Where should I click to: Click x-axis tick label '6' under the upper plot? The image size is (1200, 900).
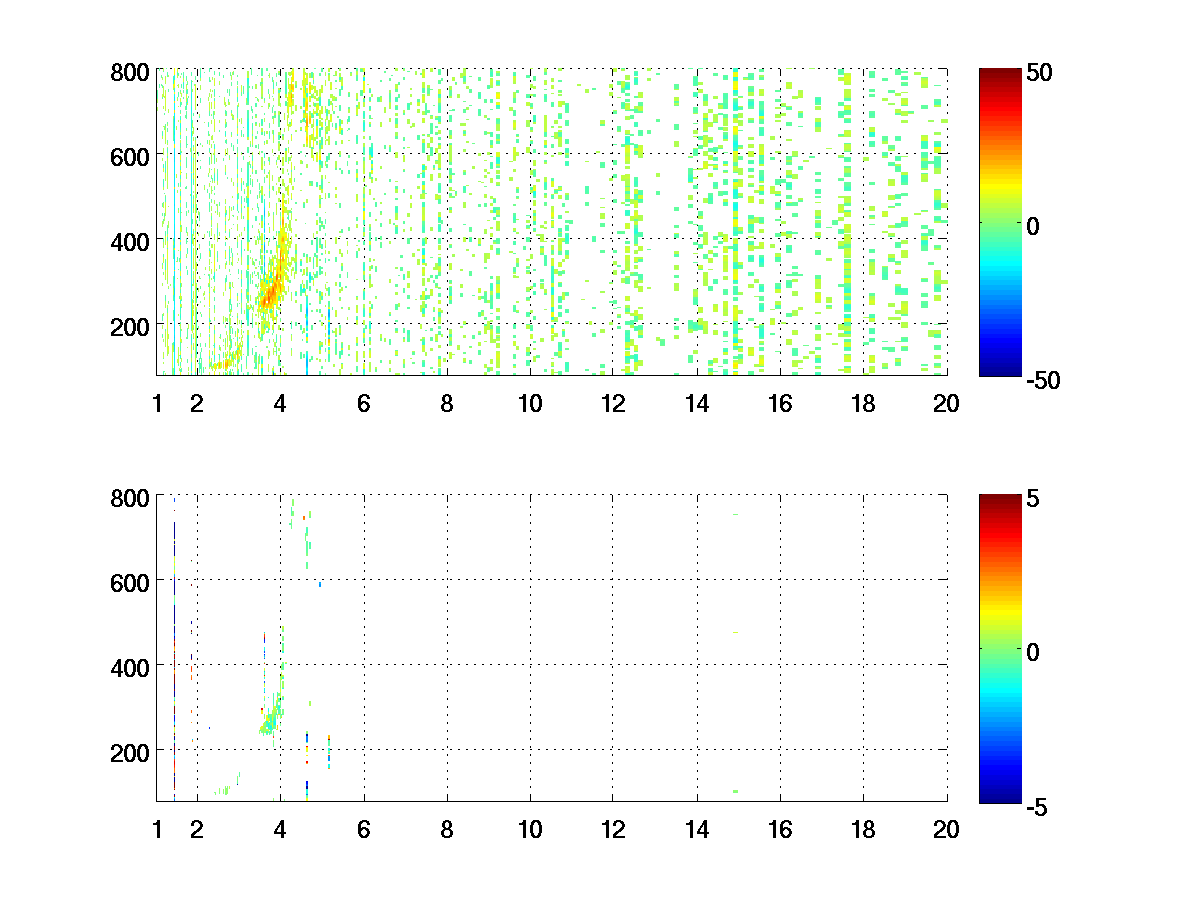coord(363,404)
